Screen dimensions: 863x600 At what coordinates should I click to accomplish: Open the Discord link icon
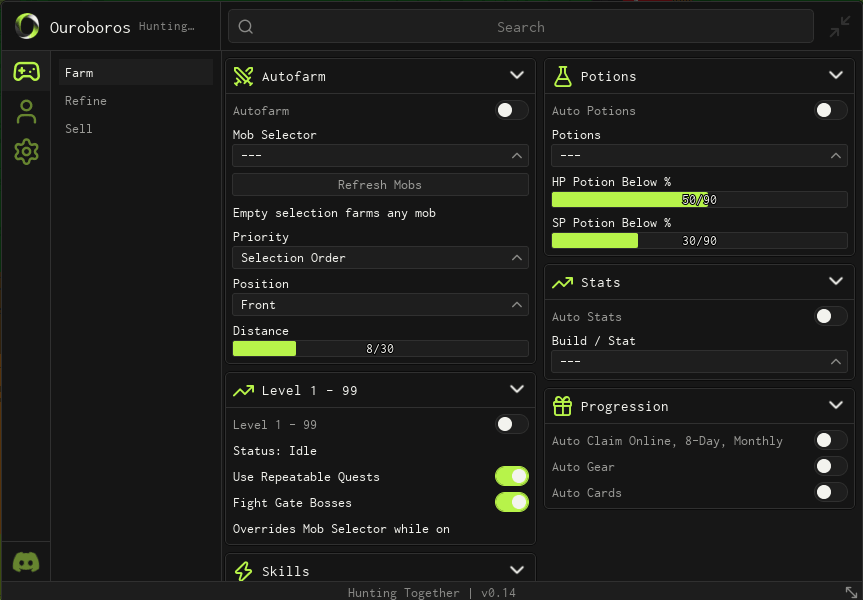(x=26, y=562)
